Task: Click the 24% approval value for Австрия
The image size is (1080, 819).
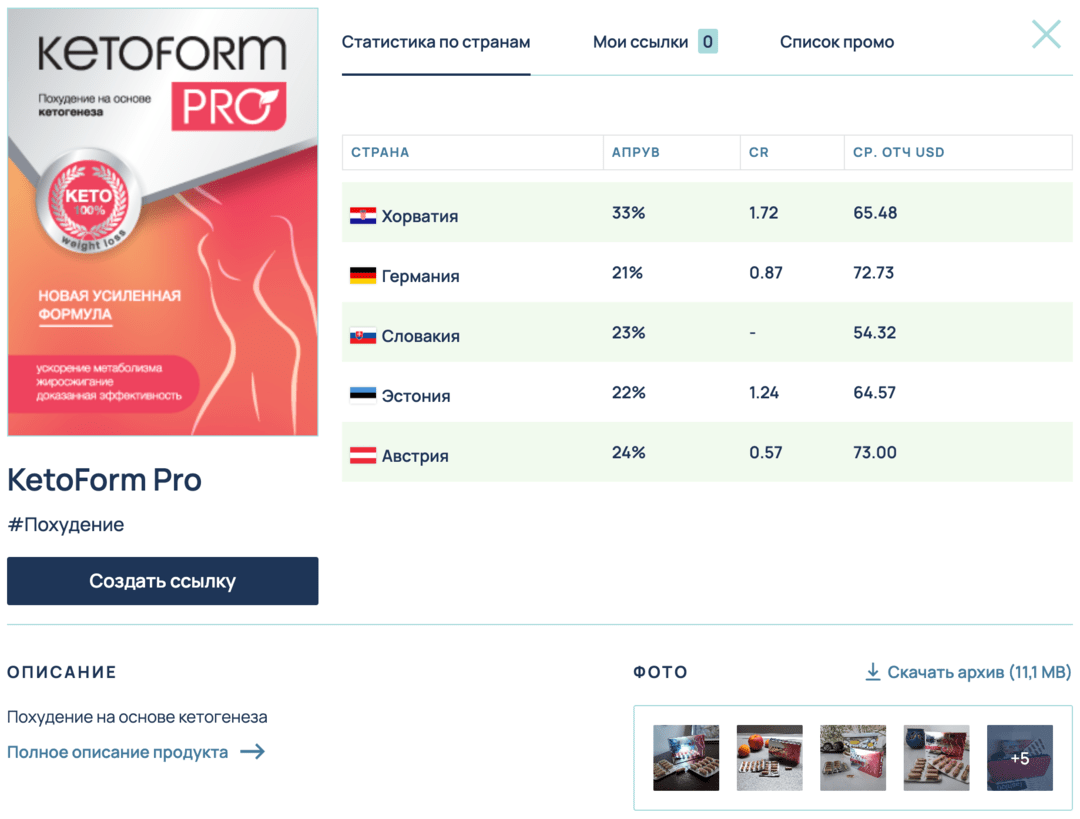Action: (x=628, y=453)
